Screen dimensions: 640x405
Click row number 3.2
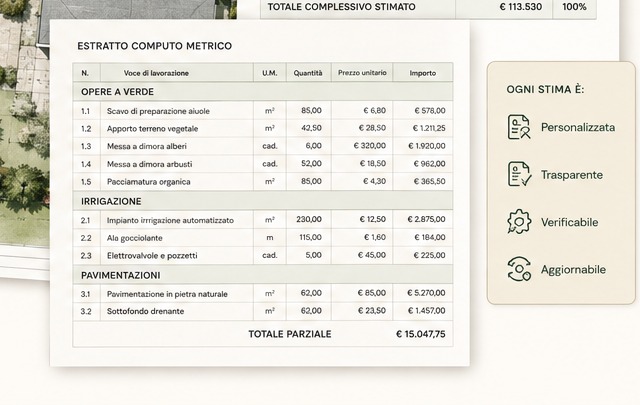86,311
